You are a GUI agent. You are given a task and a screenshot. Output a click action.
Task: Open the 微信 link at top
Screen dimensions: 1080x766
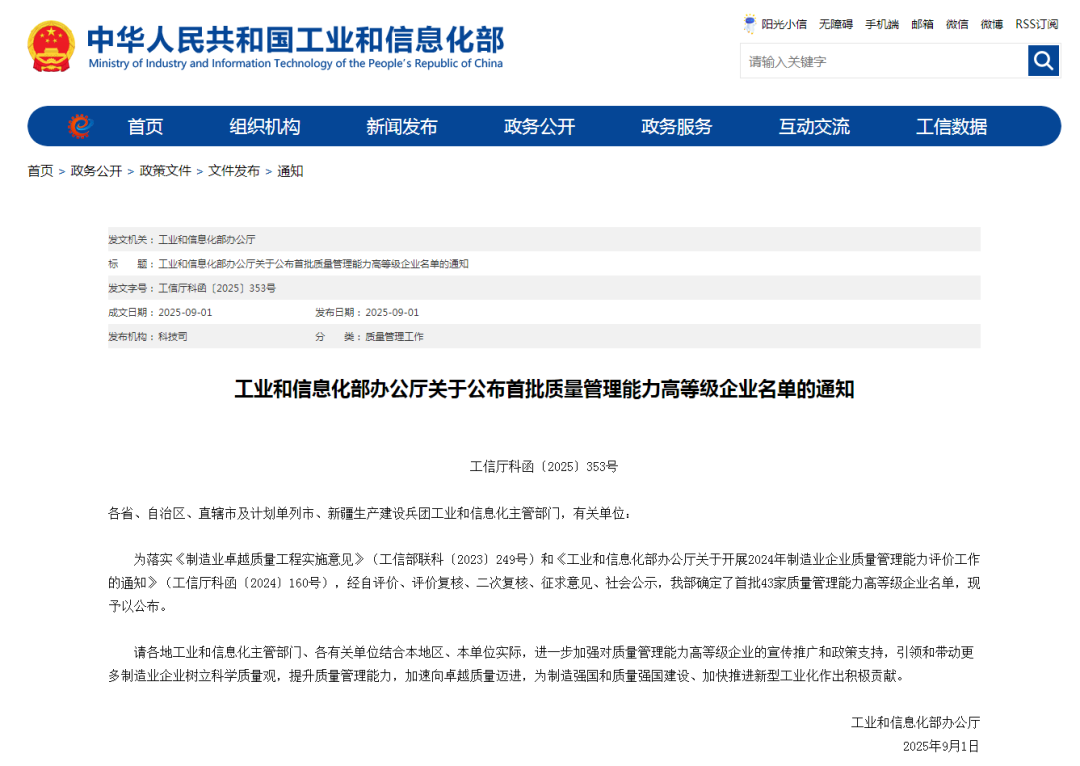[957, 24]
